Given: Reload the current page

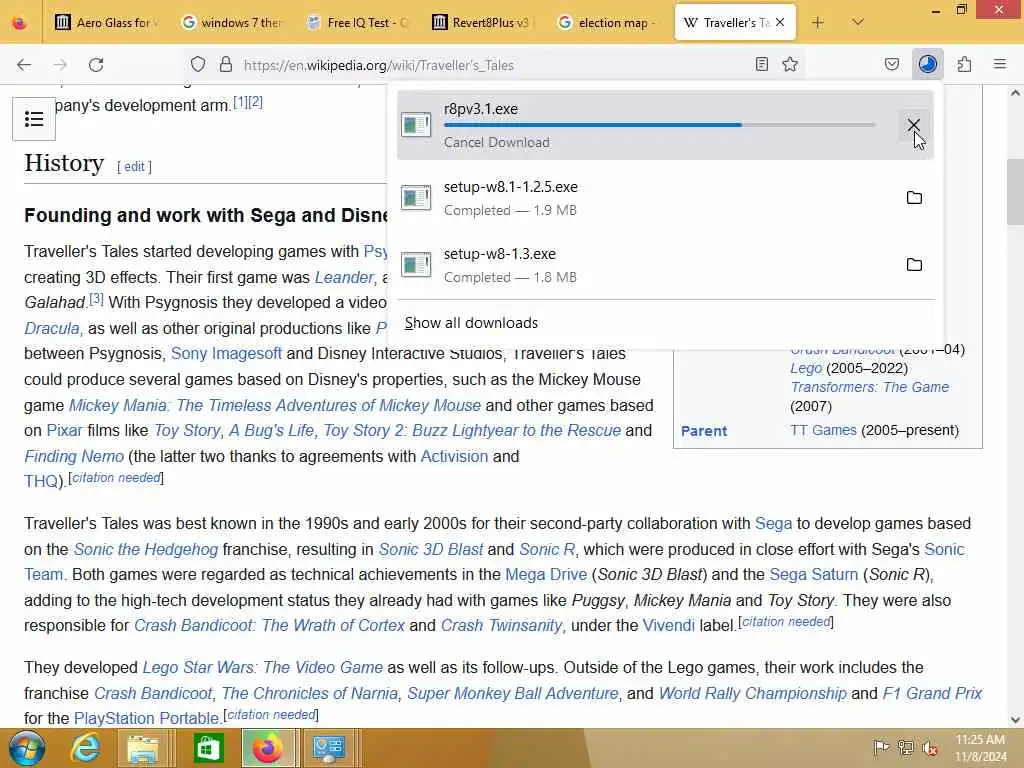Looking at the screenshot, I should 96,65.
